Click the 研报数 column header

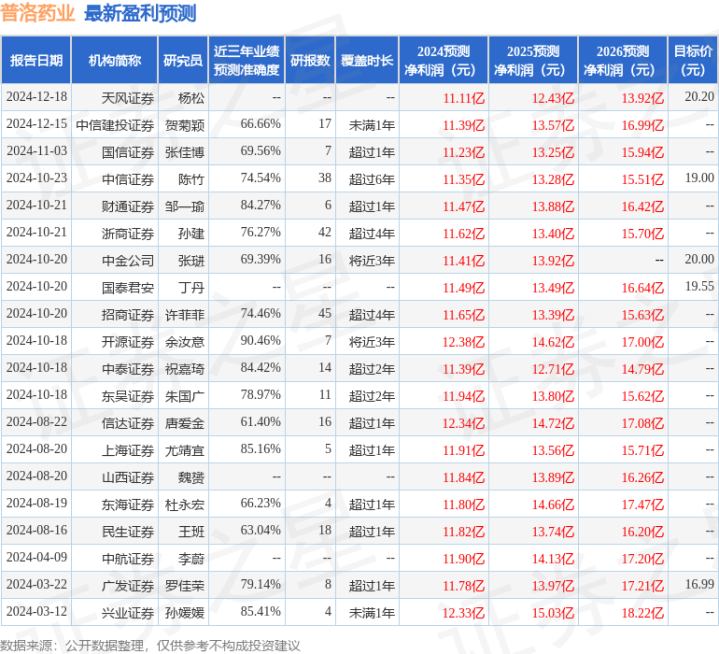[310, 61]
